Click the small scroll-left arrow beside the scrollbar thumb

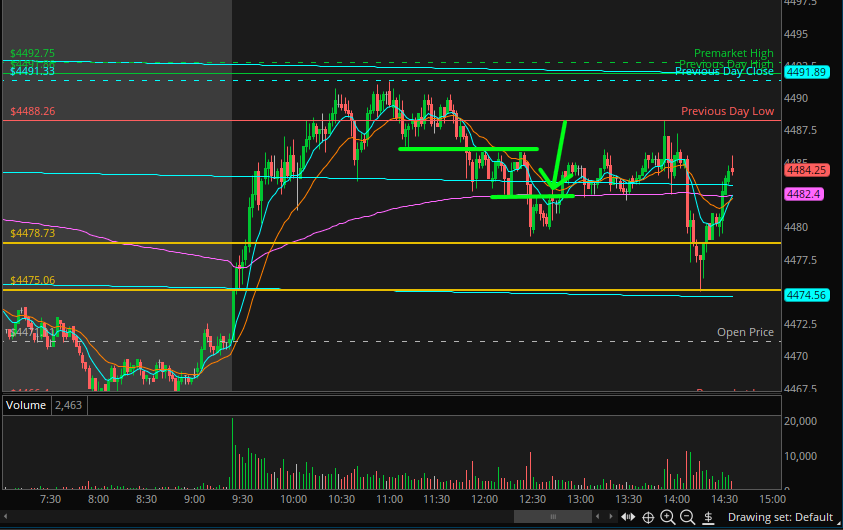pyautogui.click(x=598, y=517)
